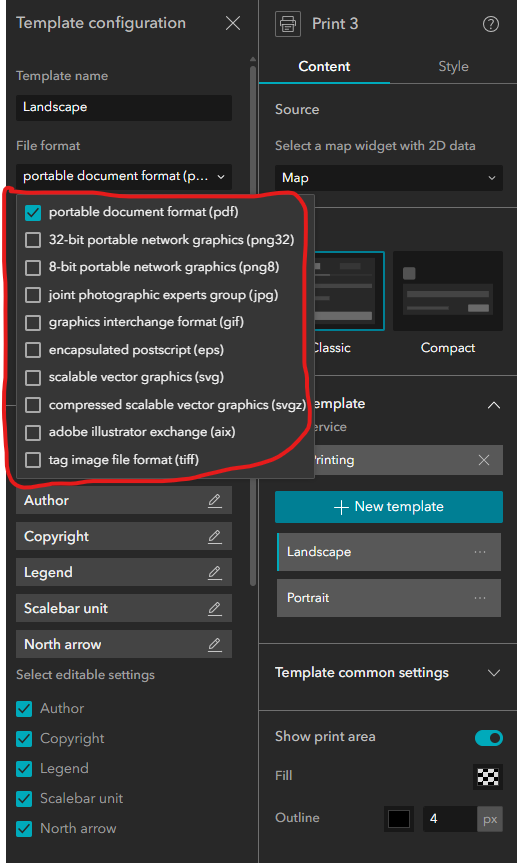Close the Template configuration panel

tap(233, 23)
